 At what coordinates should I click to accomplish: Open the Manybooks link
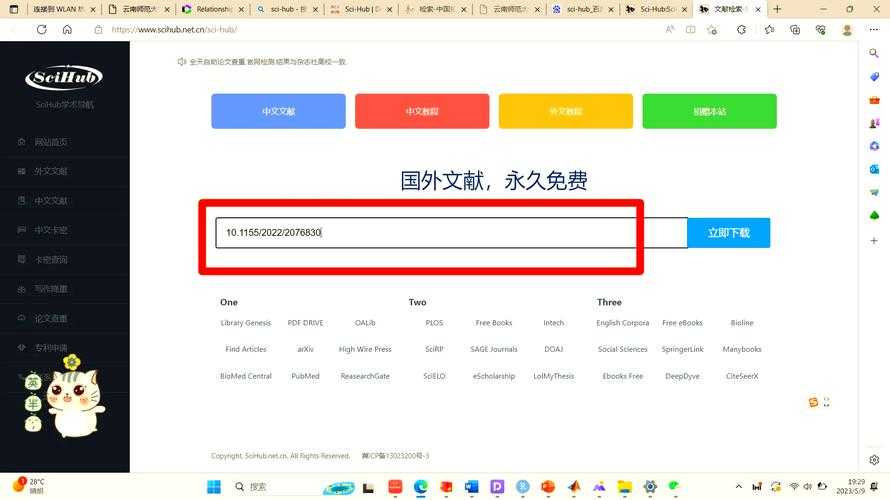click(x=742, y=349)
